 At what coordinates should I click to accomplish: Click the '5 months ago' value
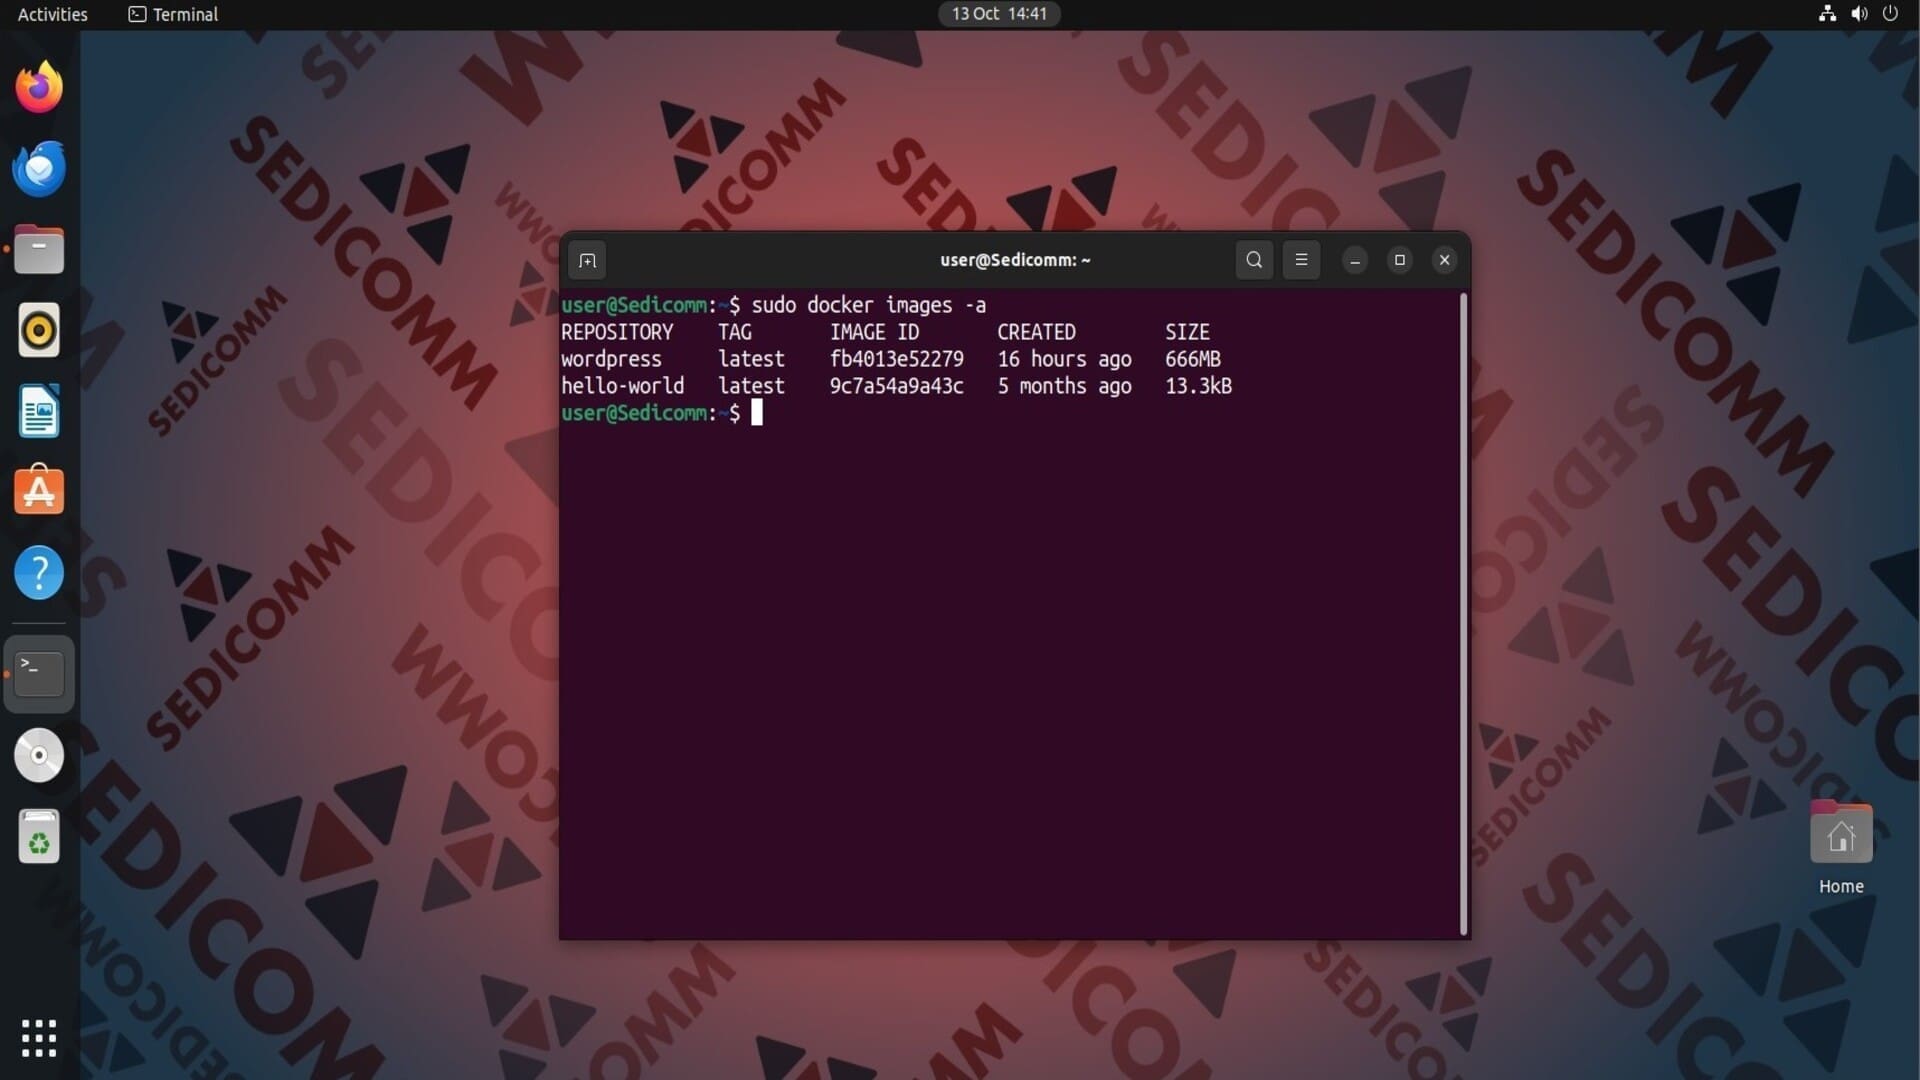1064,386
